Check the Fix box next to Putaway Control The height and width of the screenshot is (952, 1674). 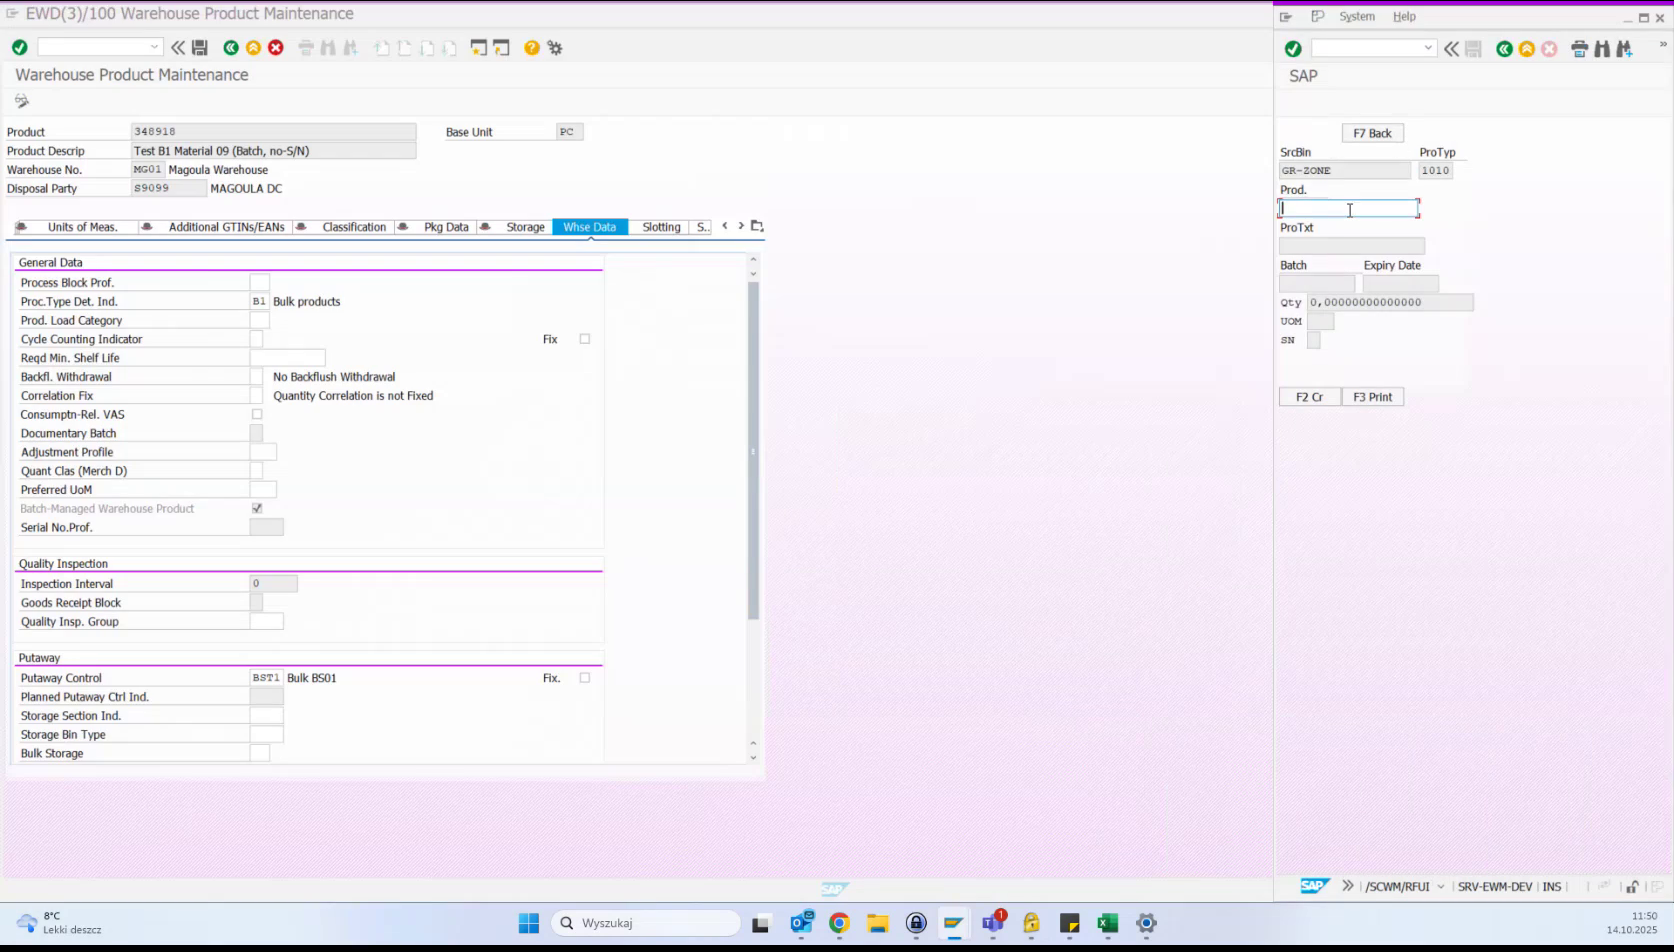coord(584,677)
